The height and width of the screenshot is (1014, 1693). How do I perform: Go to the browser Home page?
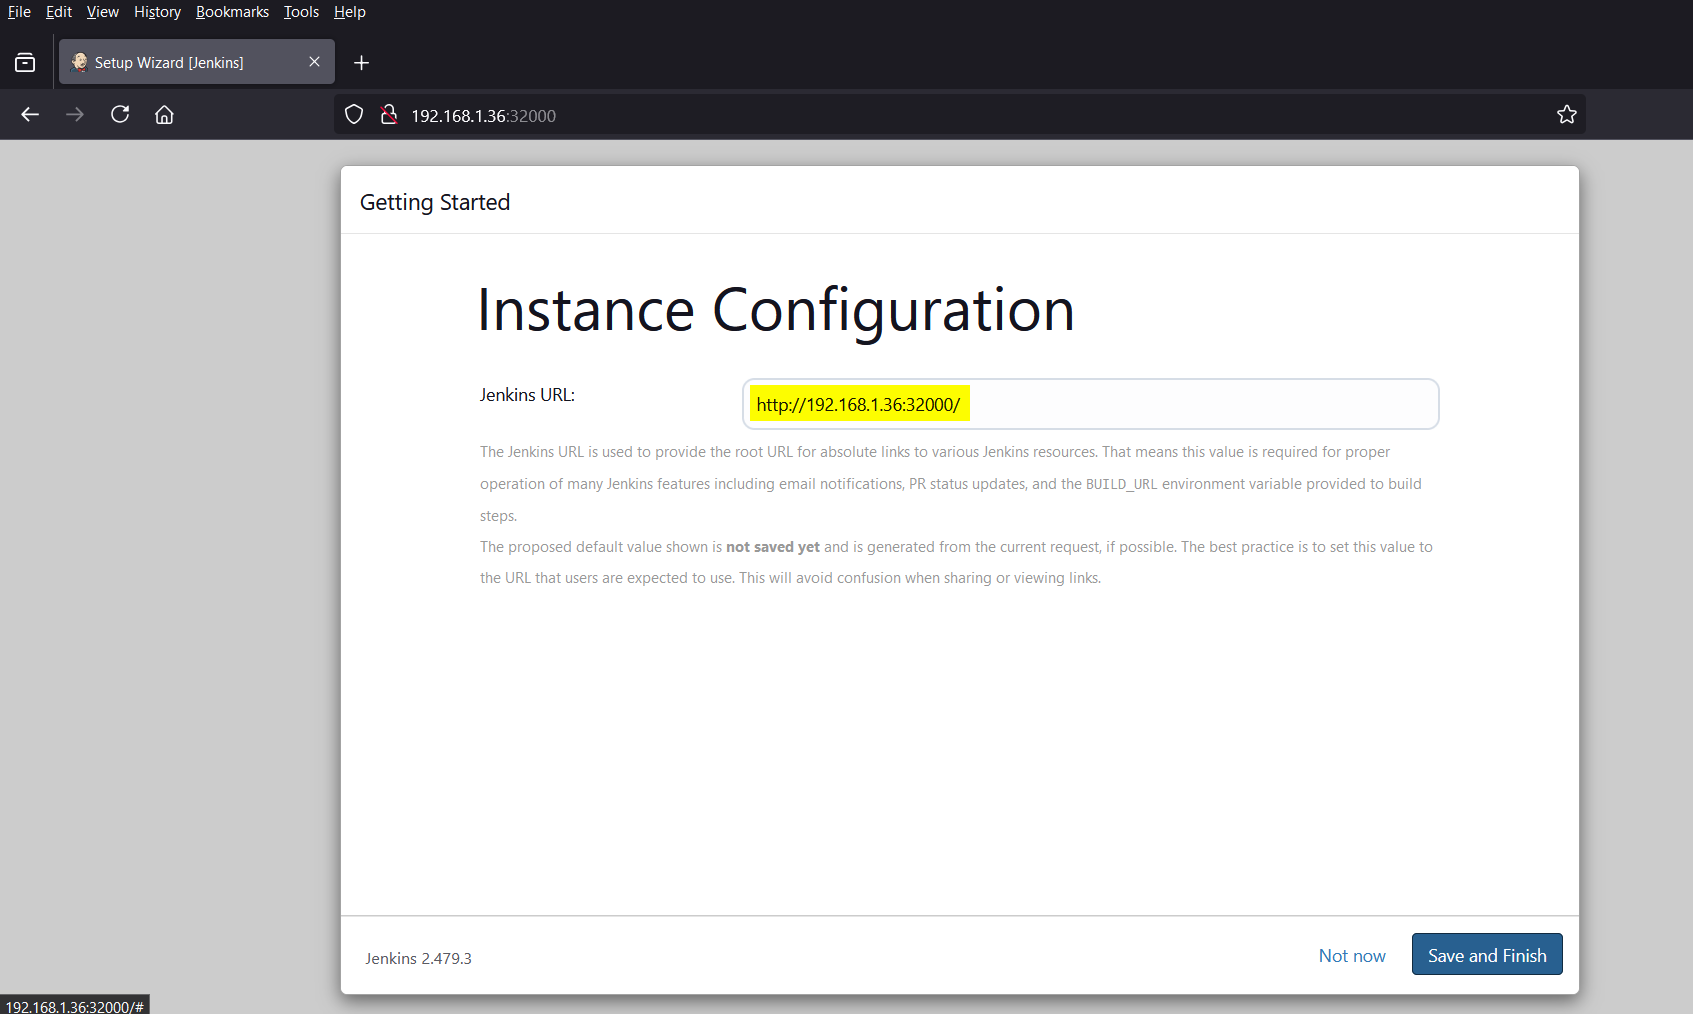coord(165,115)
